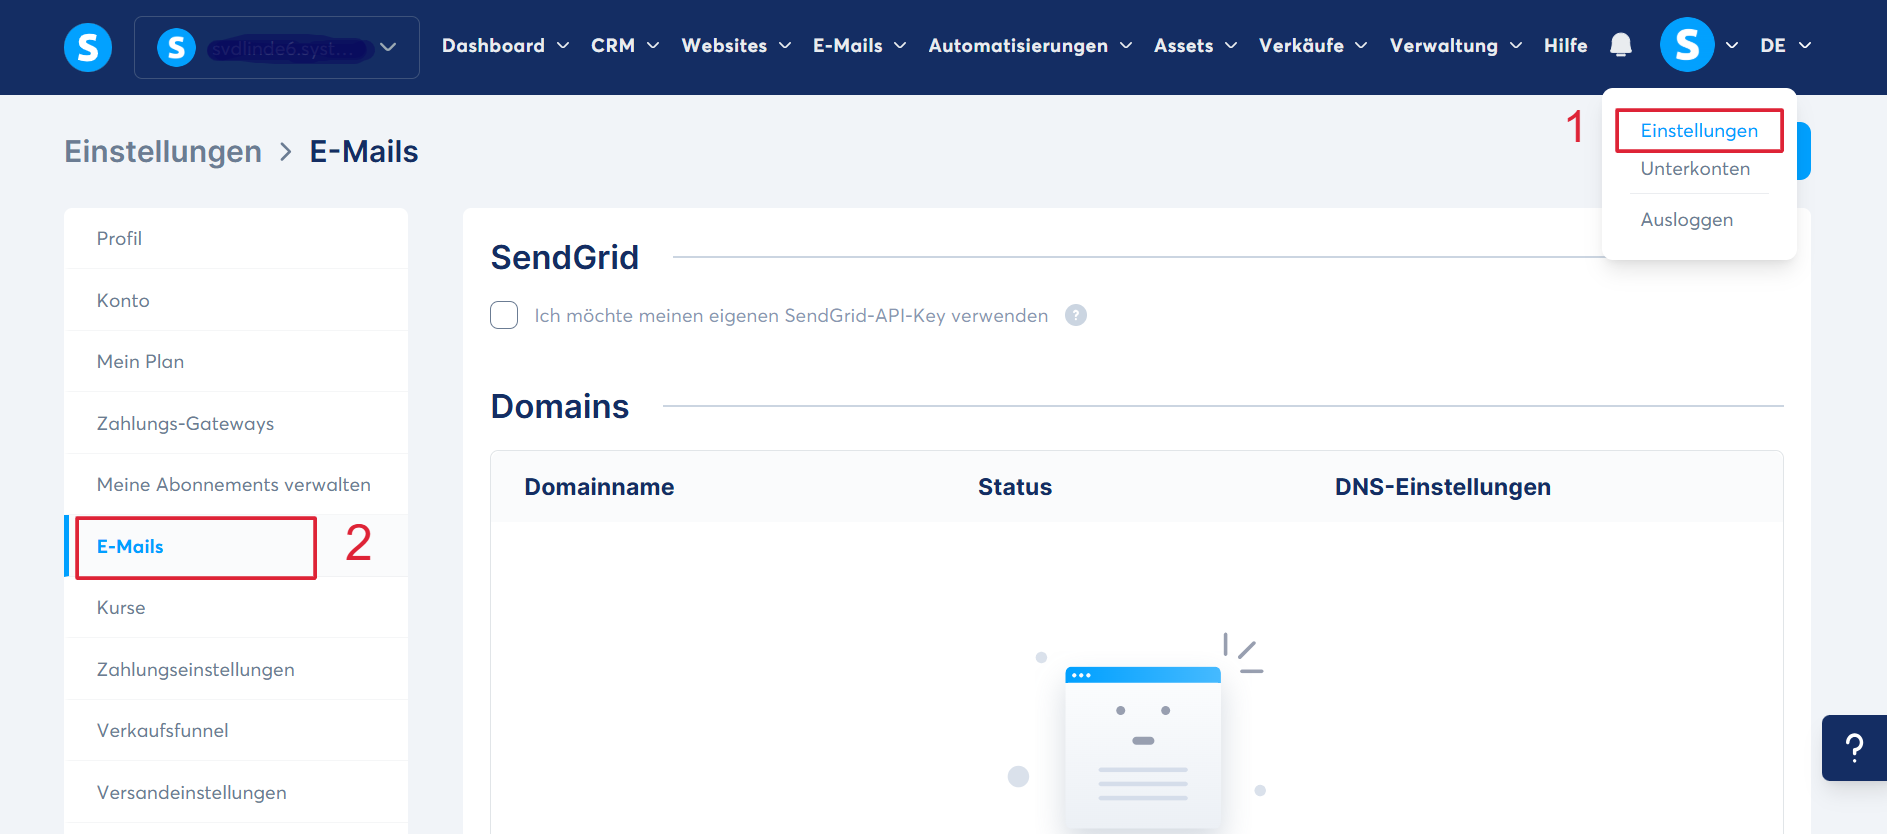Expand the Verwaltung menu
The height and width of the screenshot is (834, 1887).
[1456, 46]
